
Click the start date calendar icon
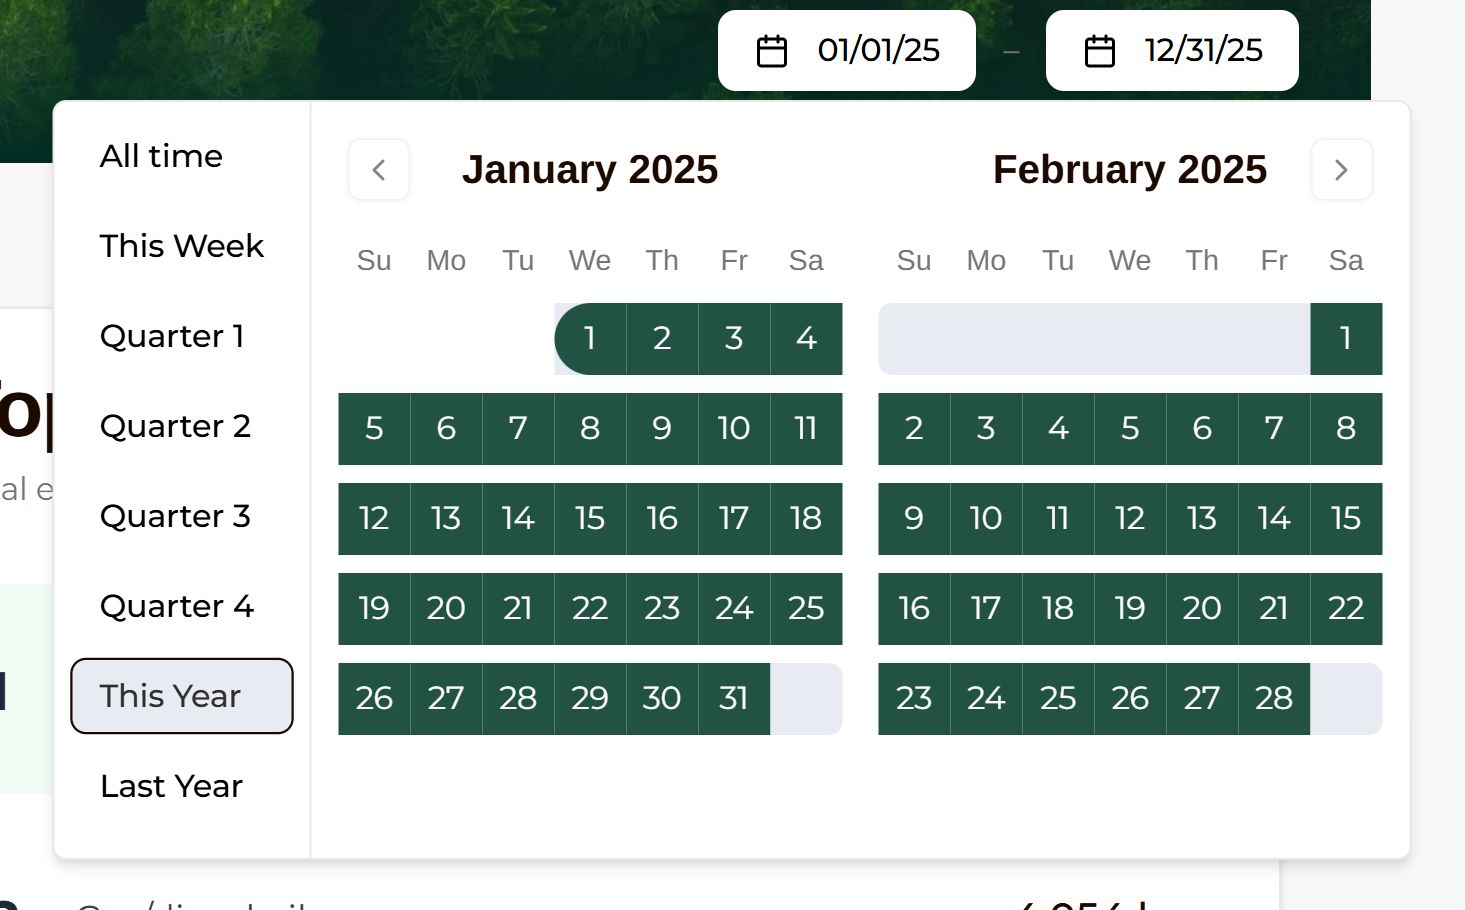point(772,51)
